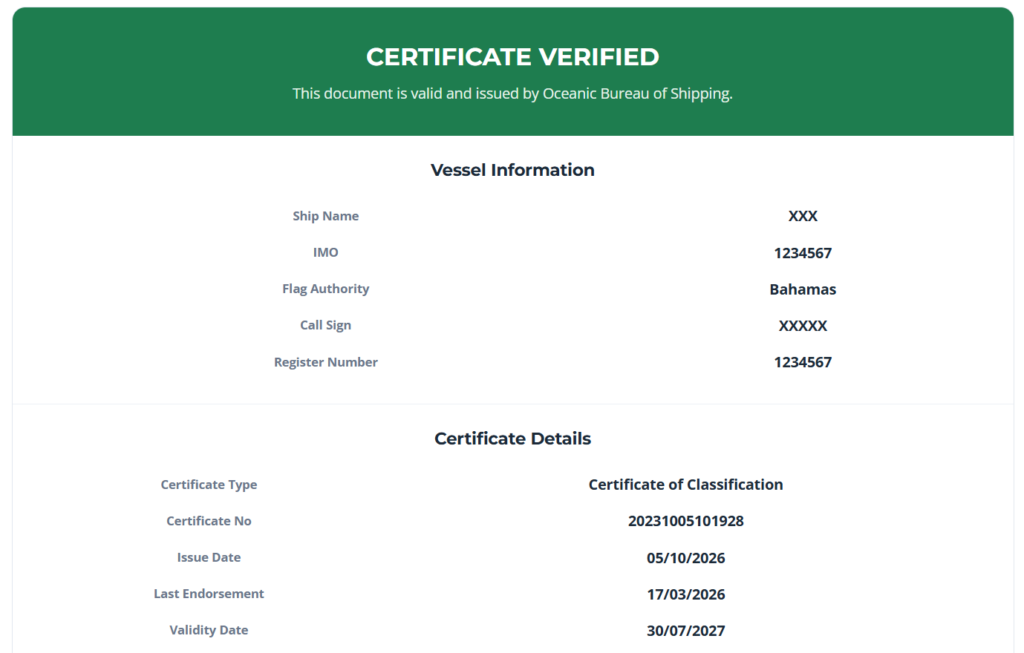Select certificate number 20231005101928

[x=686, y=521]
